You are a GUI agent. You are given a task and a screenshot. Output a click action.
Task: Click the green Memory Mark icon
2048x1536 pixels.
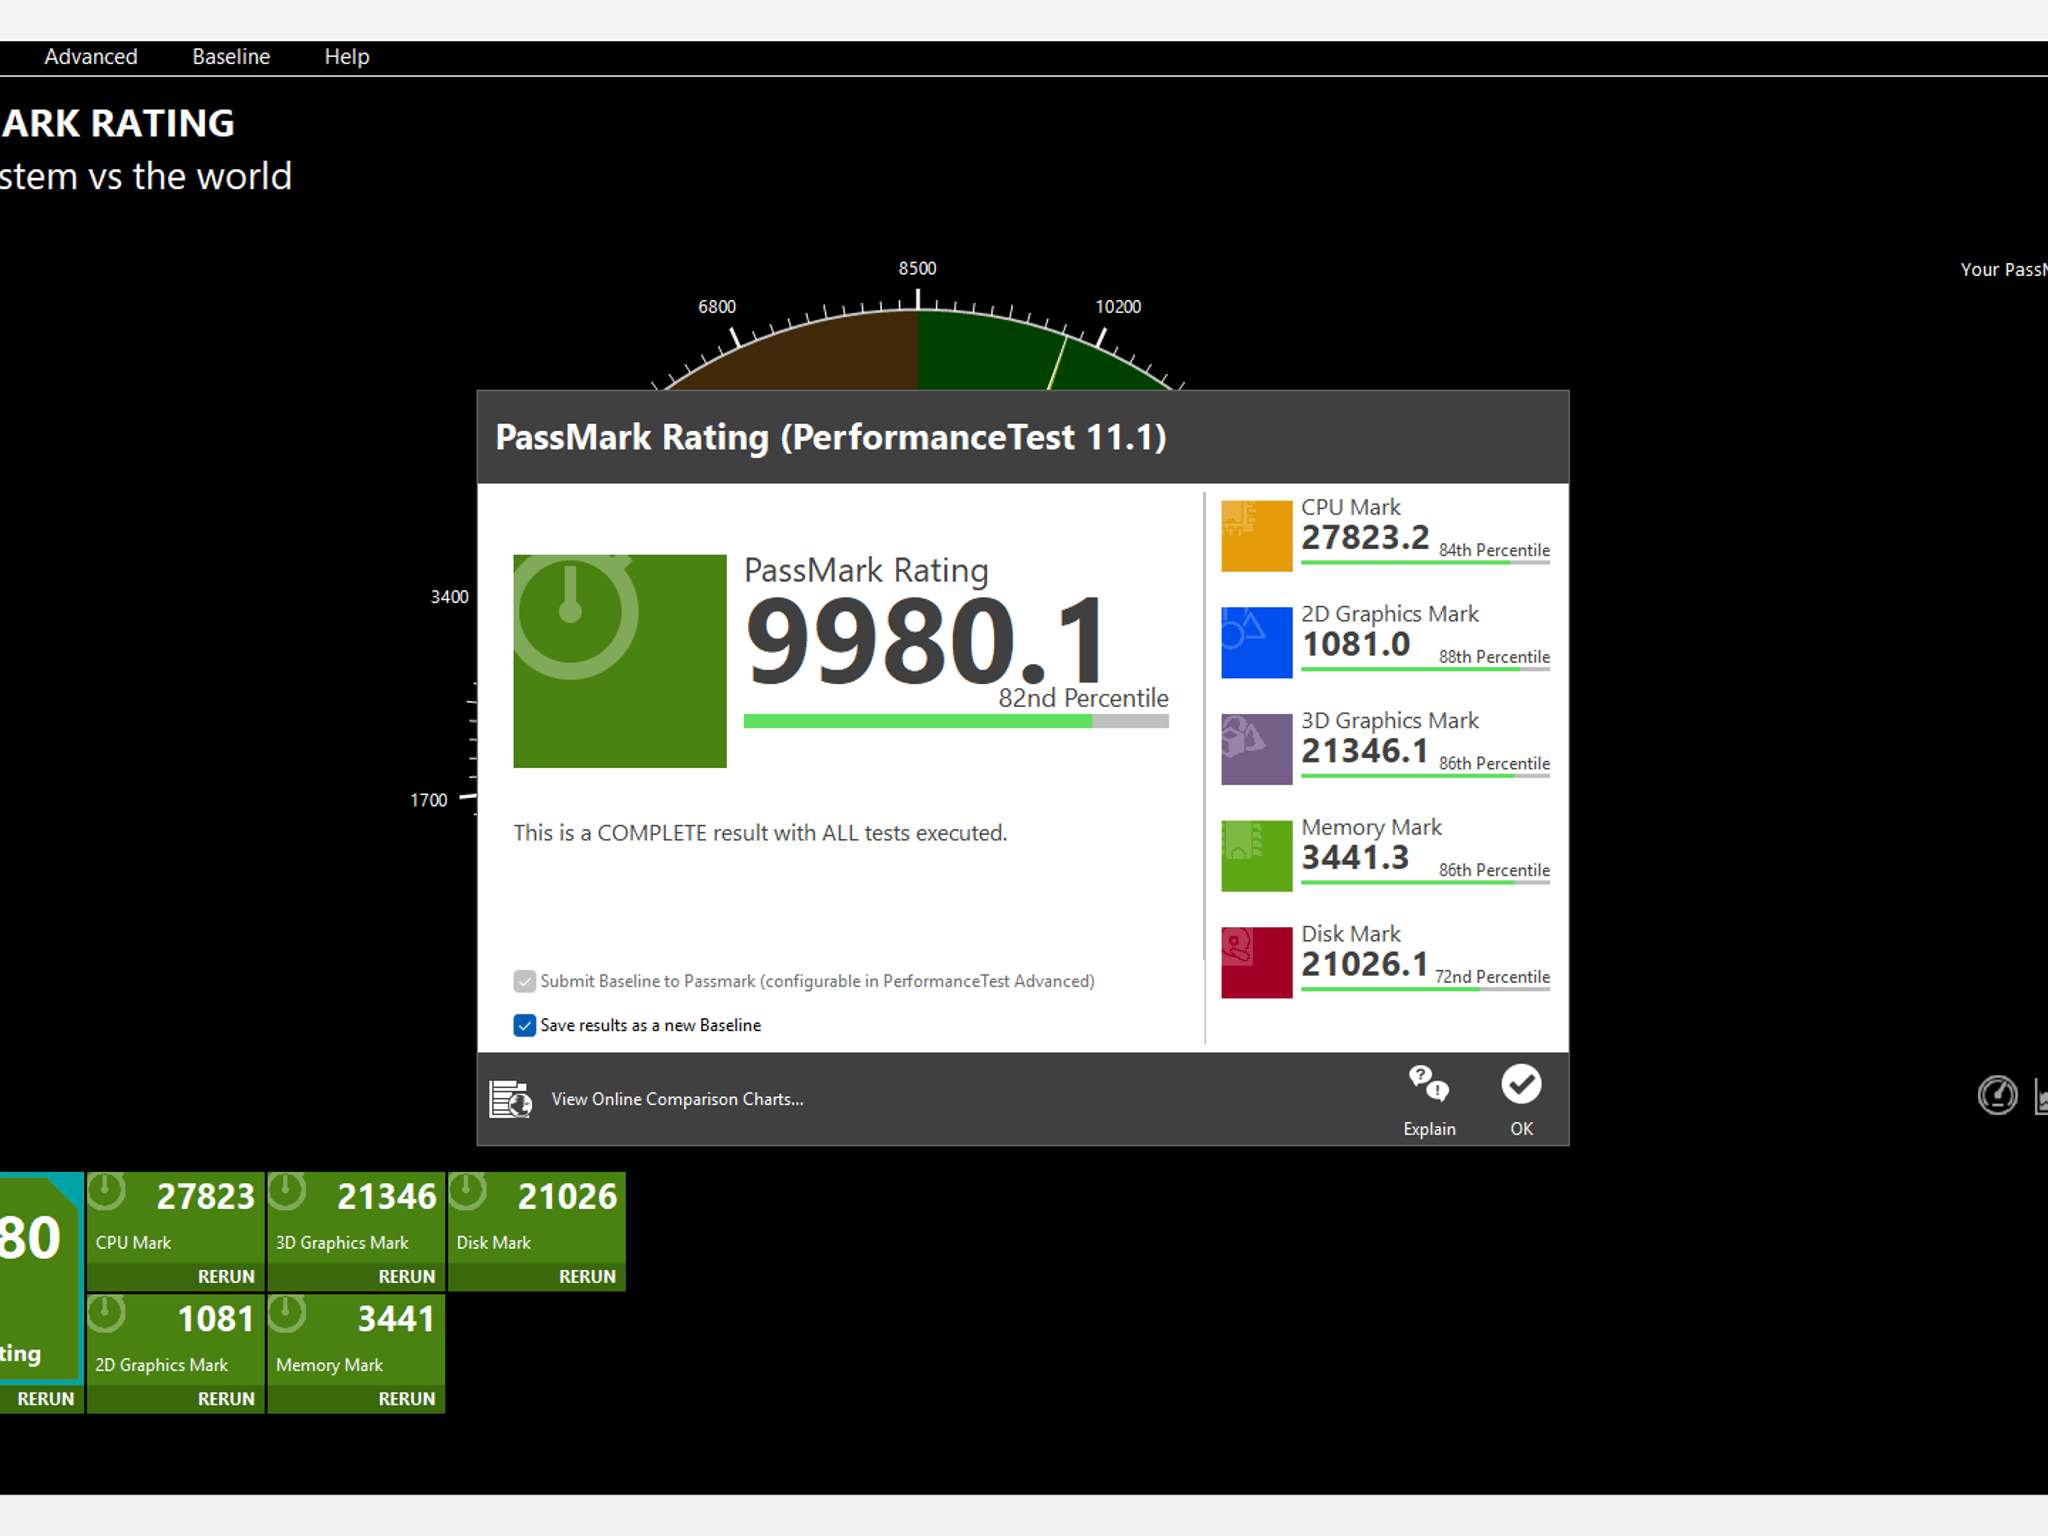coord(1257,856)
